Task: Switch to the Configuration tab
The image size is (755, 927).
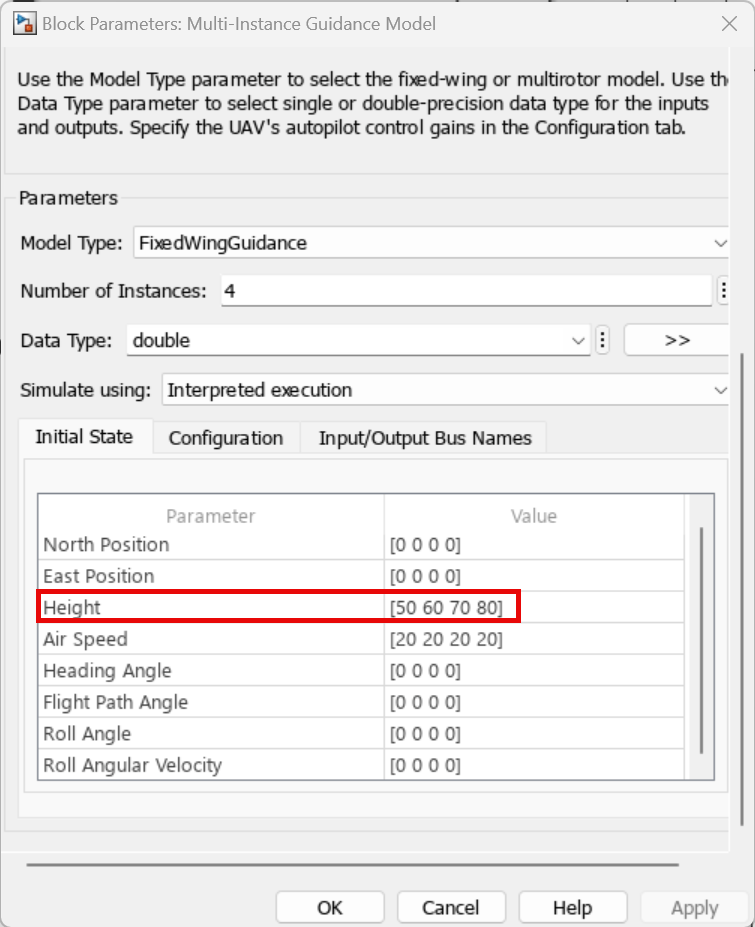Action: click(225, 438)
